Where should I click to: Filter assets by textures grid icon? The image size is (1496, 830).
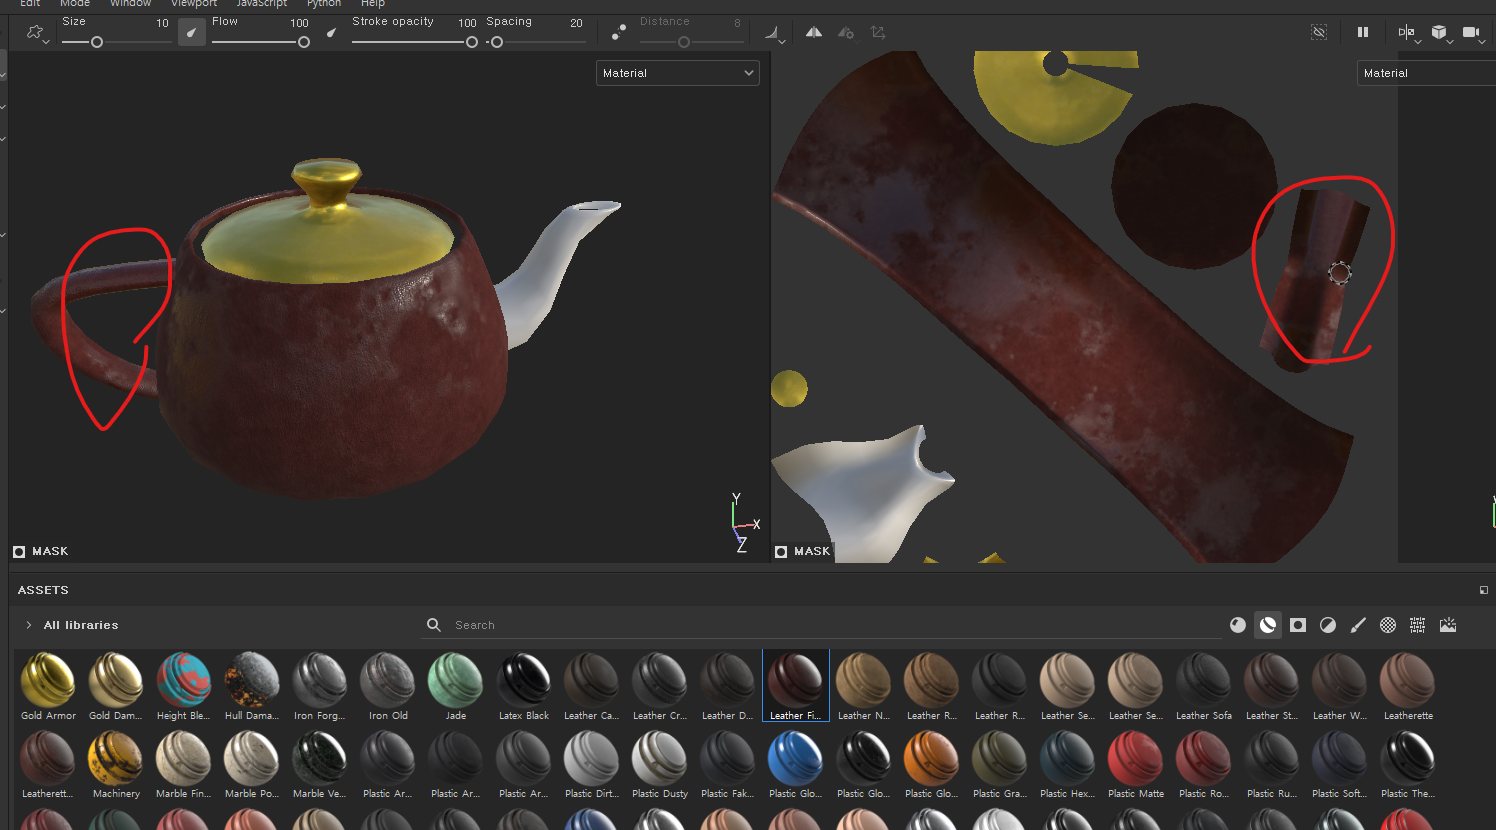[x=1418, y=625]
